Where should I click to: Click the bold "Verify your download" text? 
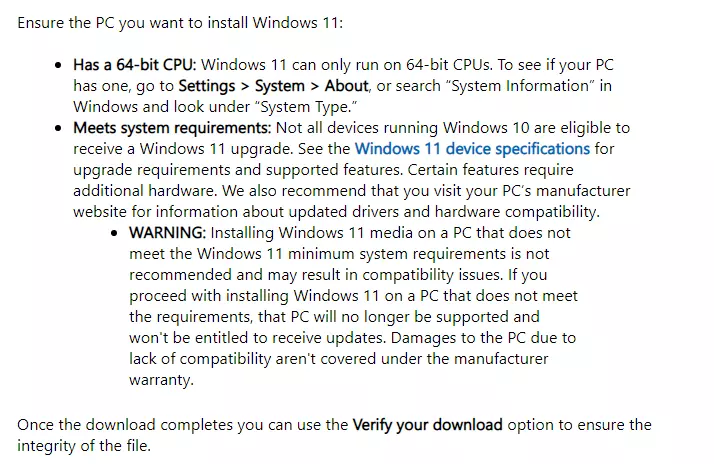(427, 425)
